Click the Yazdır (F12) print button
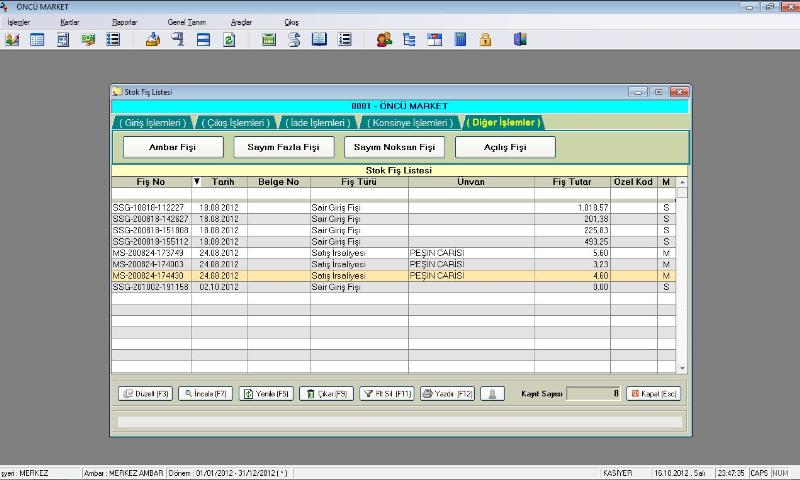This screenshot has height=480, width=800. 447,394
